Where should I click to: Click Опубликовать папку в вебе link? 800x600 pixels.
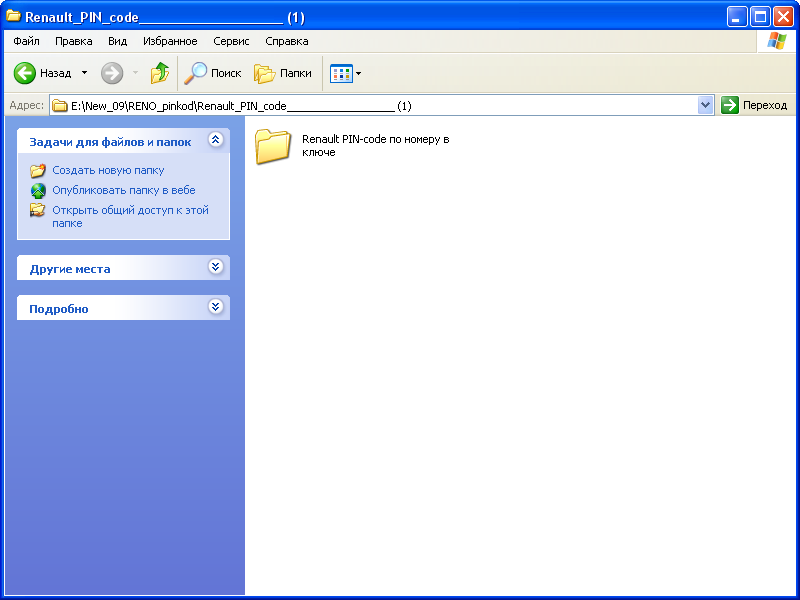coord(124,190)
